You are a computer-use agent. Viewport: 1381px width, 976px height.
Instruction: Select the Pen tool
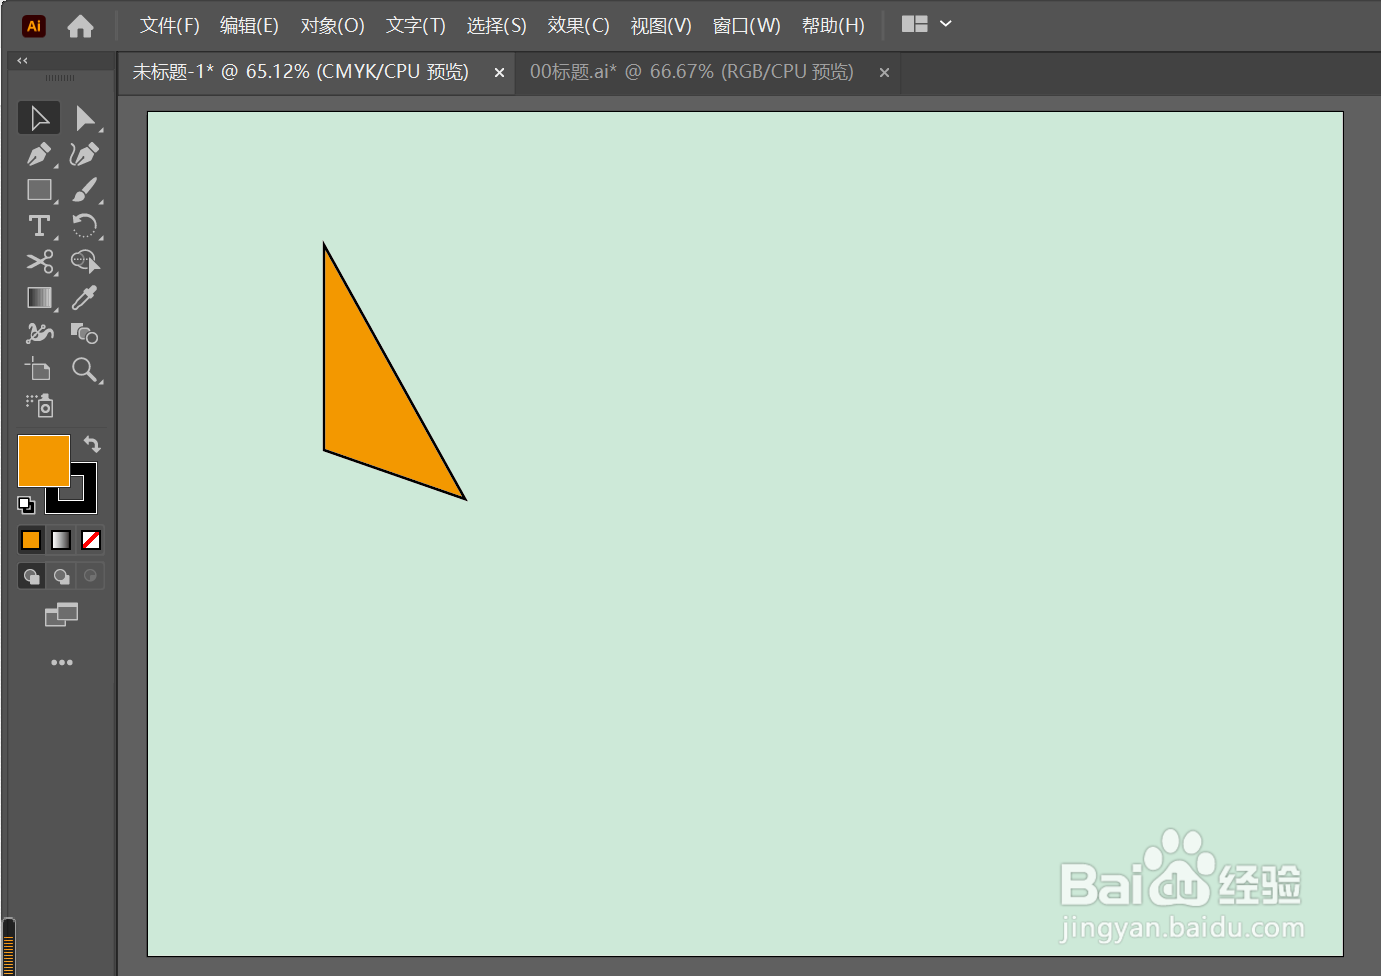(39, 154)
